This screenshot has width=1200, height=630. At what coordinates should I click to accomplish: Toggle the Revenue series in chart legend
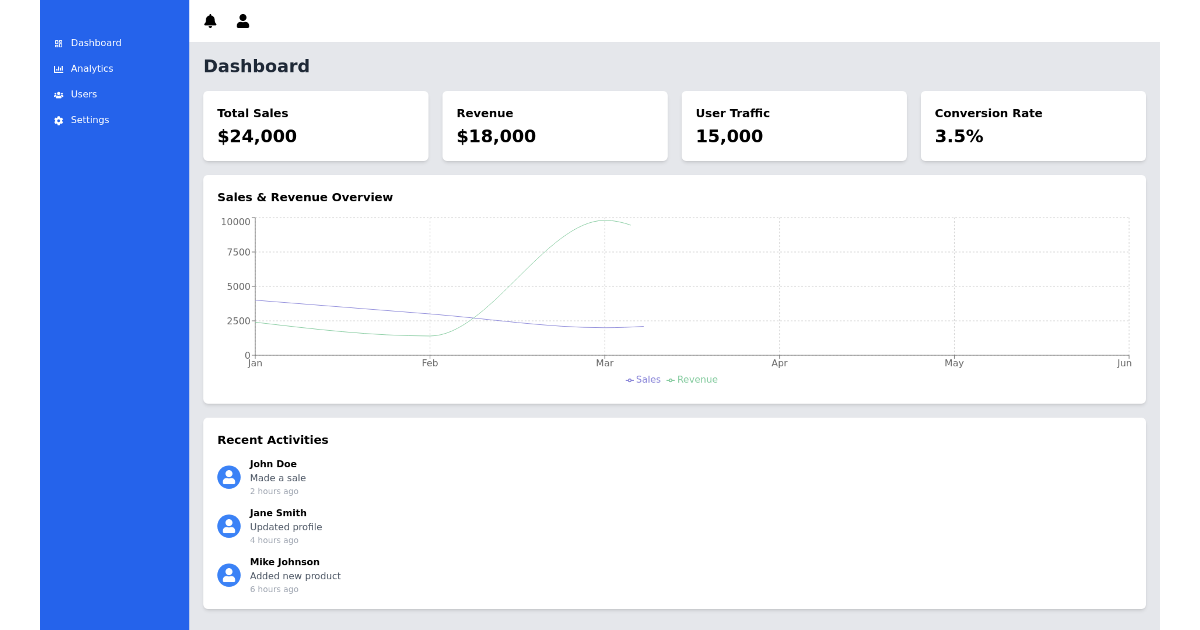point(693,380)
